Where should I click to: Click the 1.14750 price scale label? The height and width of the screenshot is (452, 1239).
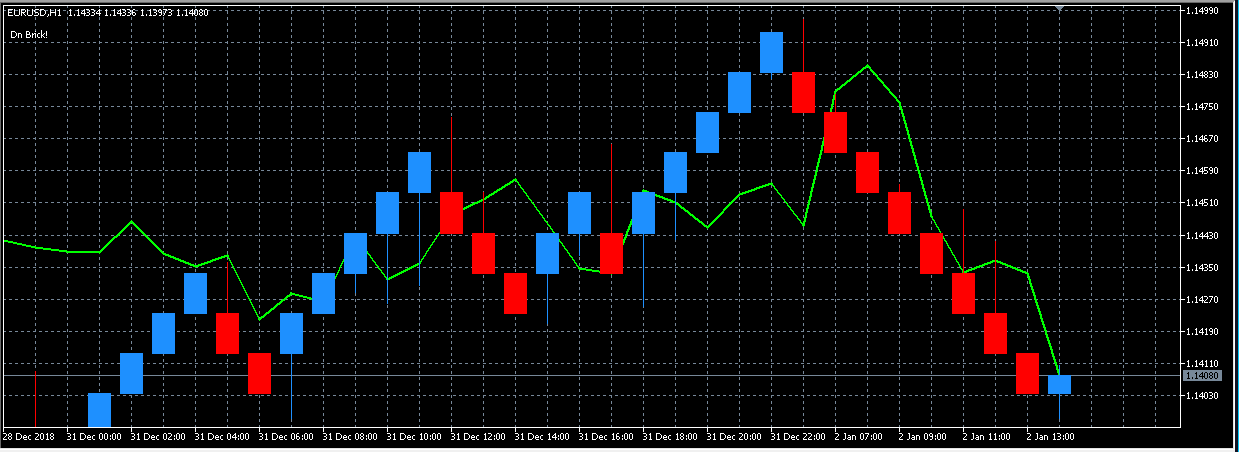(1201, 107)
